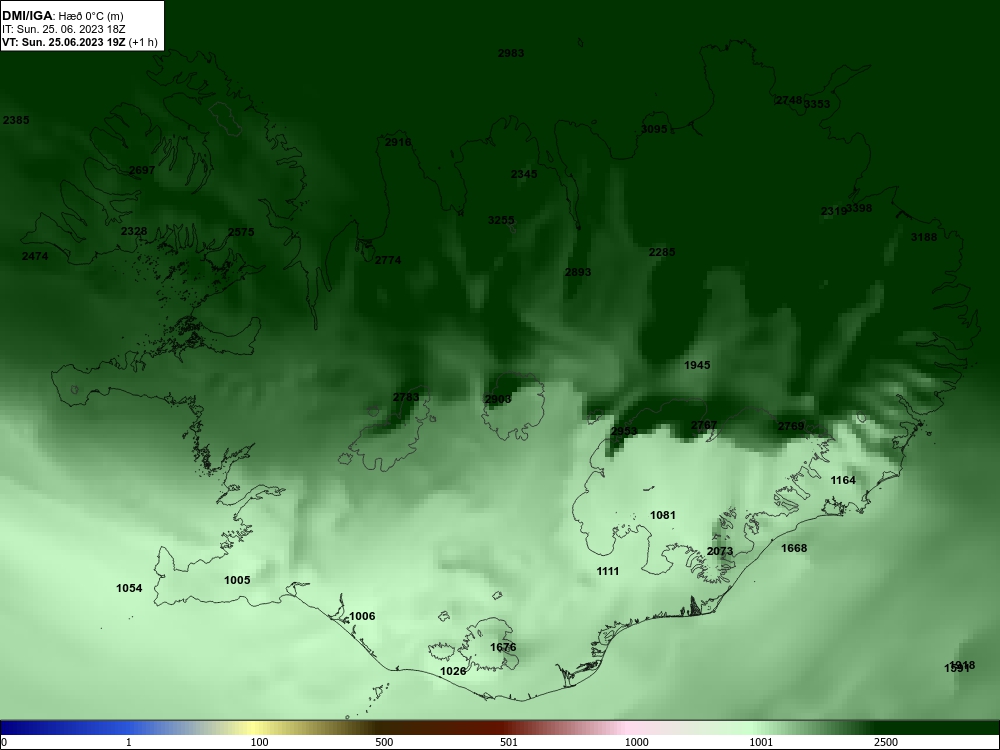This screenshot has height=750, width=1000.
Task: Select the 2983 height value on the map
Action: pyautogui.click(x=511, y=54)
